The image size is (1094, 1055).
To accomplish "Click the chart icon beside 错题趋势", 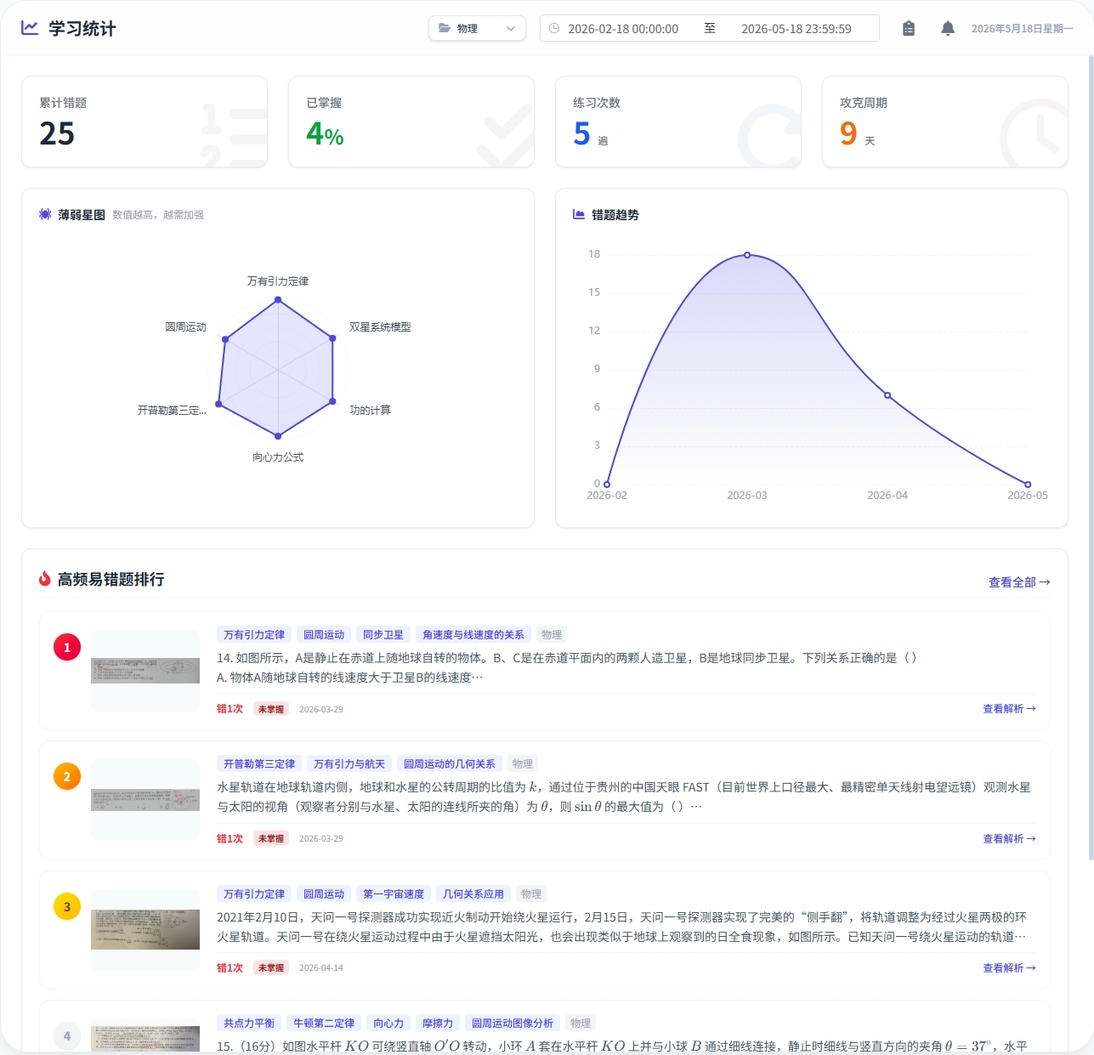I will [578, 214].
